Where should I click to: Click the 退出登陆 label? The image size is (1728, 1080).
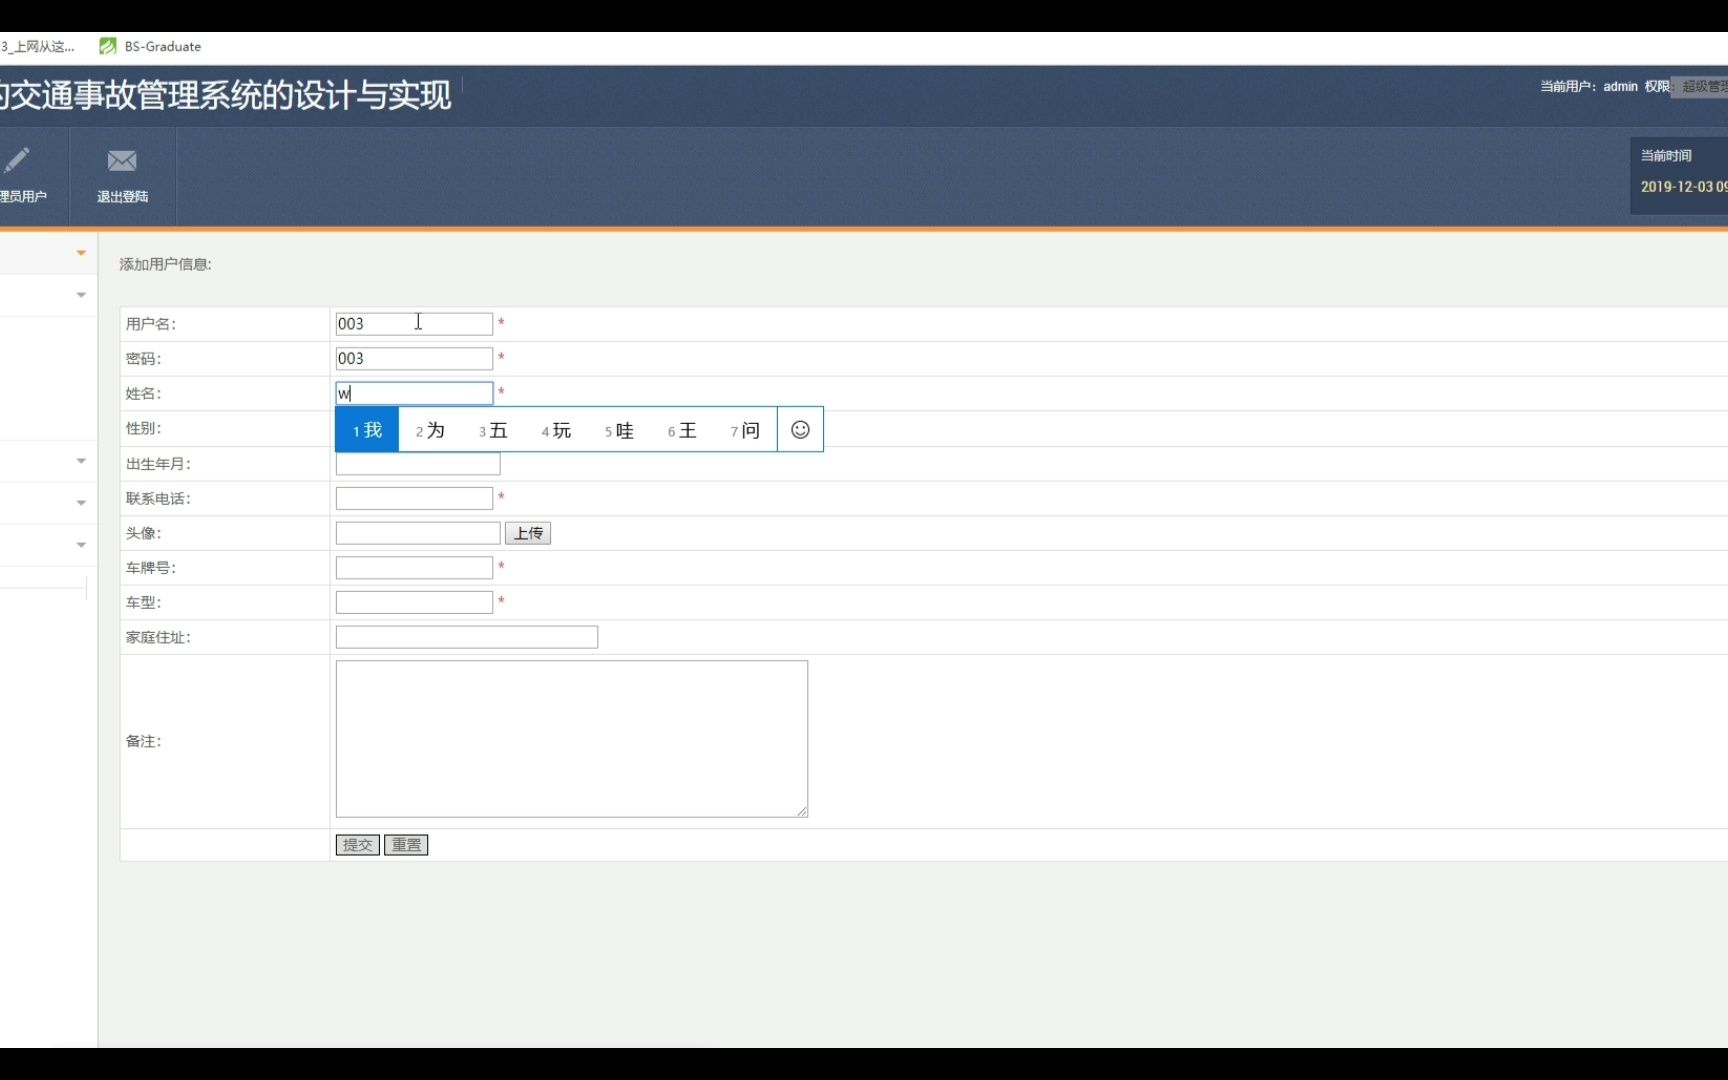[122, 197]
